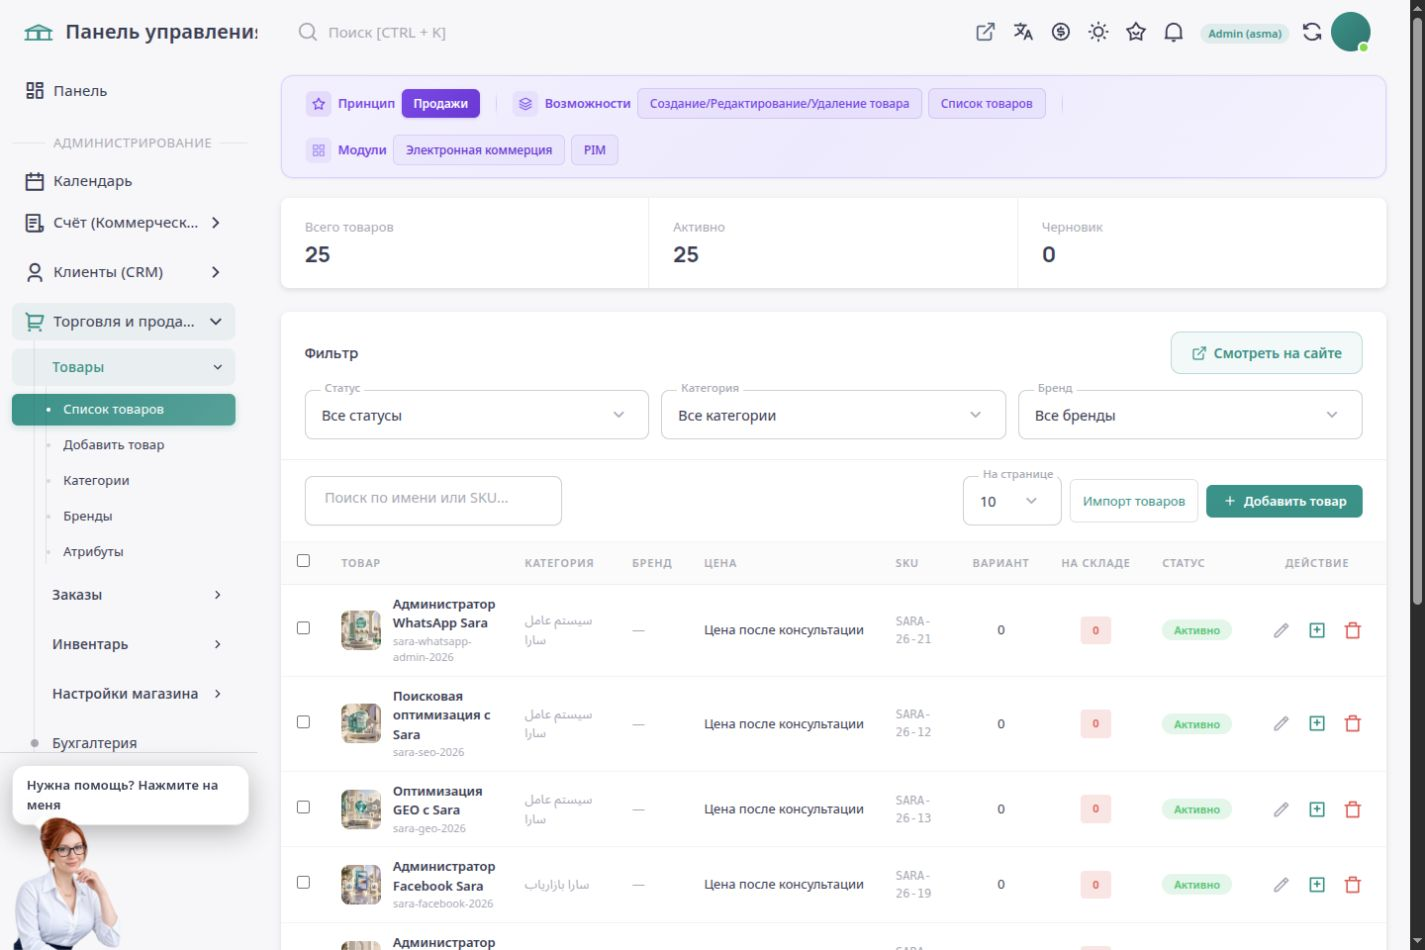Click the green Добавить товар button
This screenshot has width=1425, height=950.
coord(1284,501)
